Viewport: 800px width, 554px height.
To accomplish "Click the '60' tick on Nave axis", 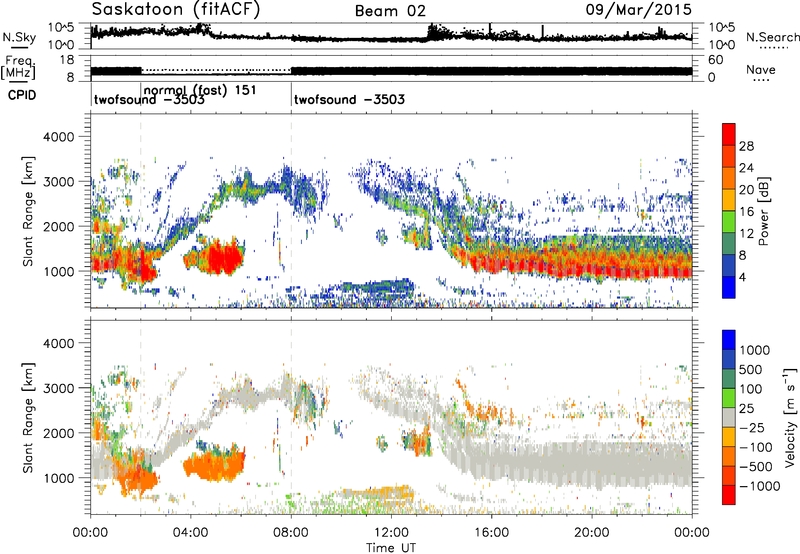I will click(715, 60).
